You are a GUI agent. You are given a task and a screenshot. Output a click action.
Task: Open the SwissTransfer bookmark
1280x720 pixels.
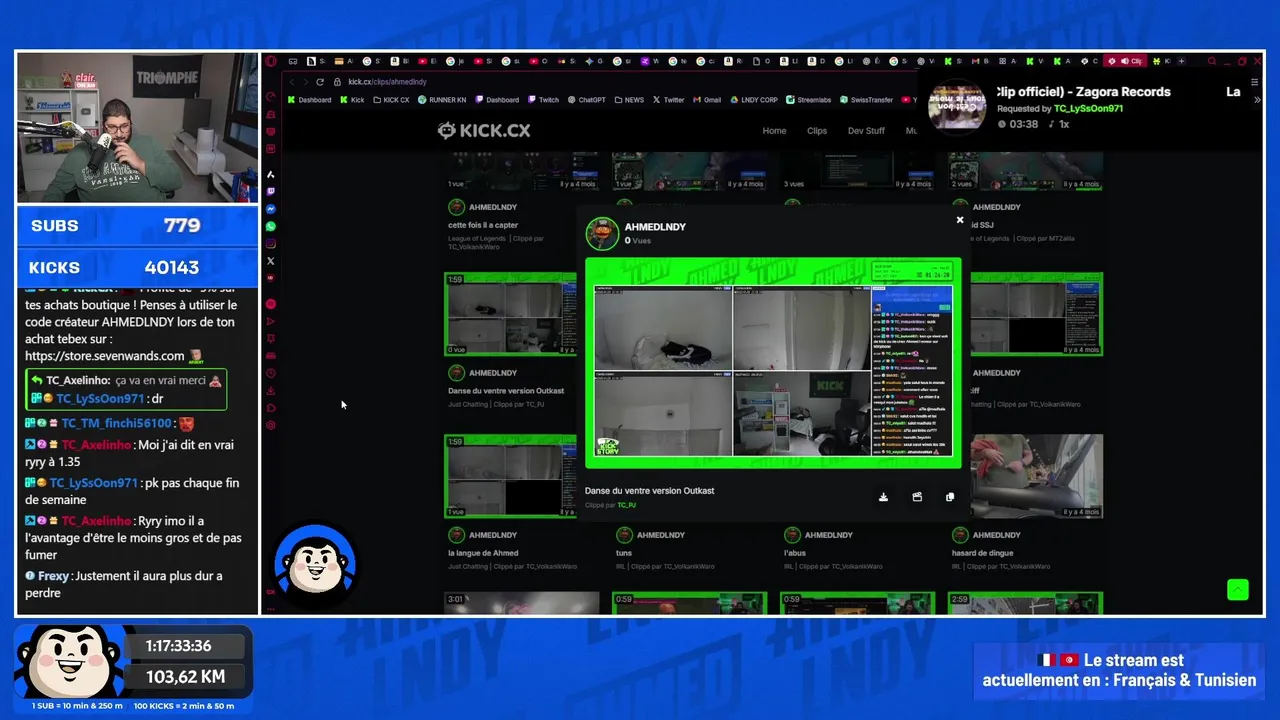point(866,100)
